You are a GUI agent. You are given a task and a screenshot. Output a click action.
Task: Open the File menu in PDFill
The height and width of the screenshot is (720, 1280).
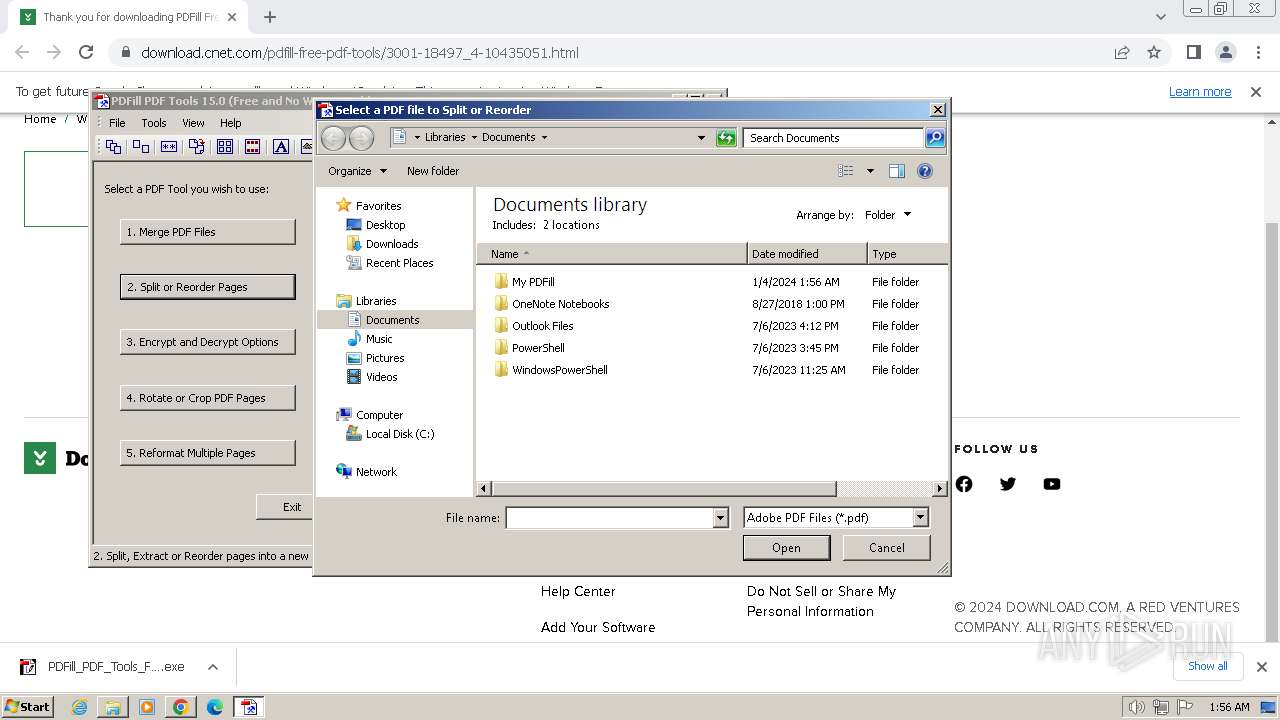[117, 123]
